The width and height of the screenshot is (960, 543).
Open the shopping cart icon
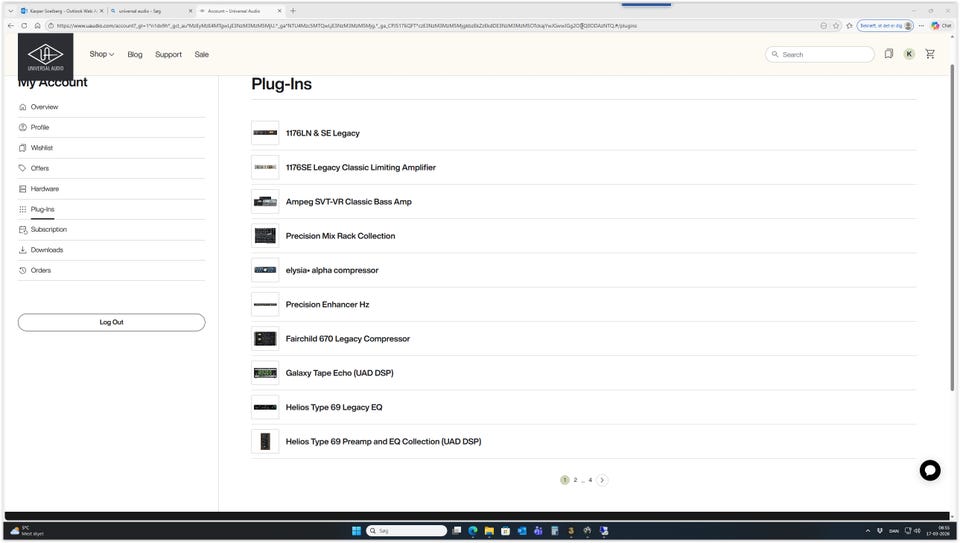coord(930,54)
